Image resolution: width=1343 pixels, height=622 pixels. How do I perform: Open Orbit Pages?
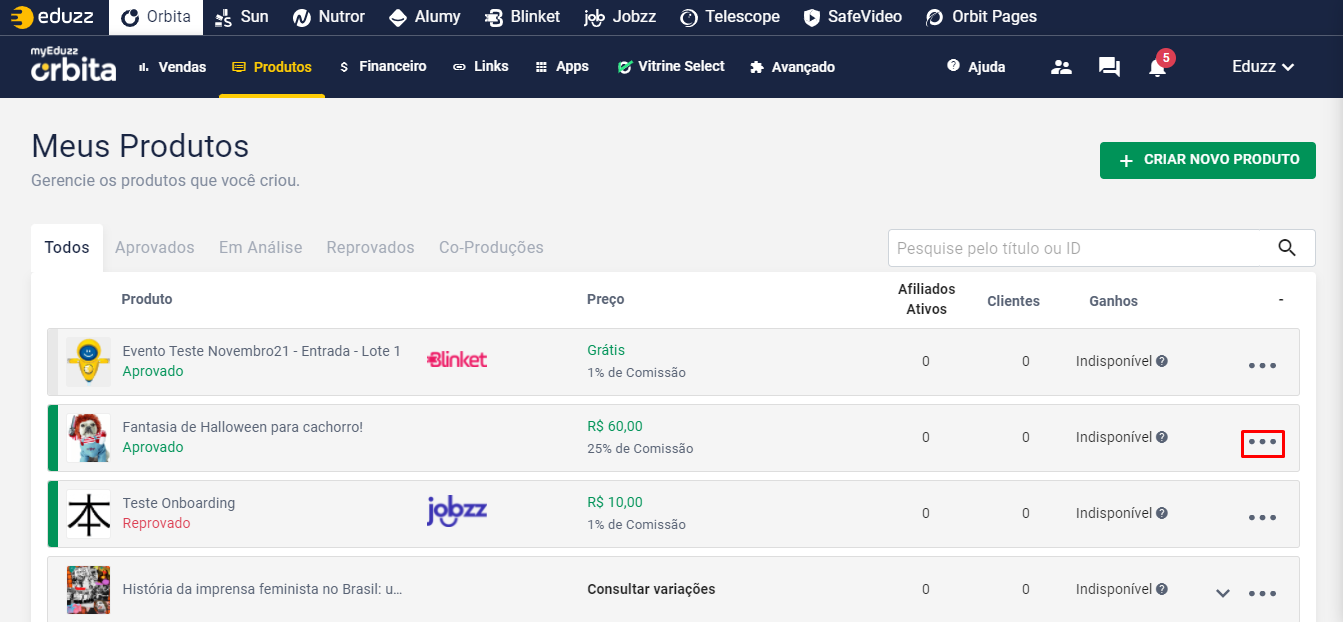(x=981, y=17)
